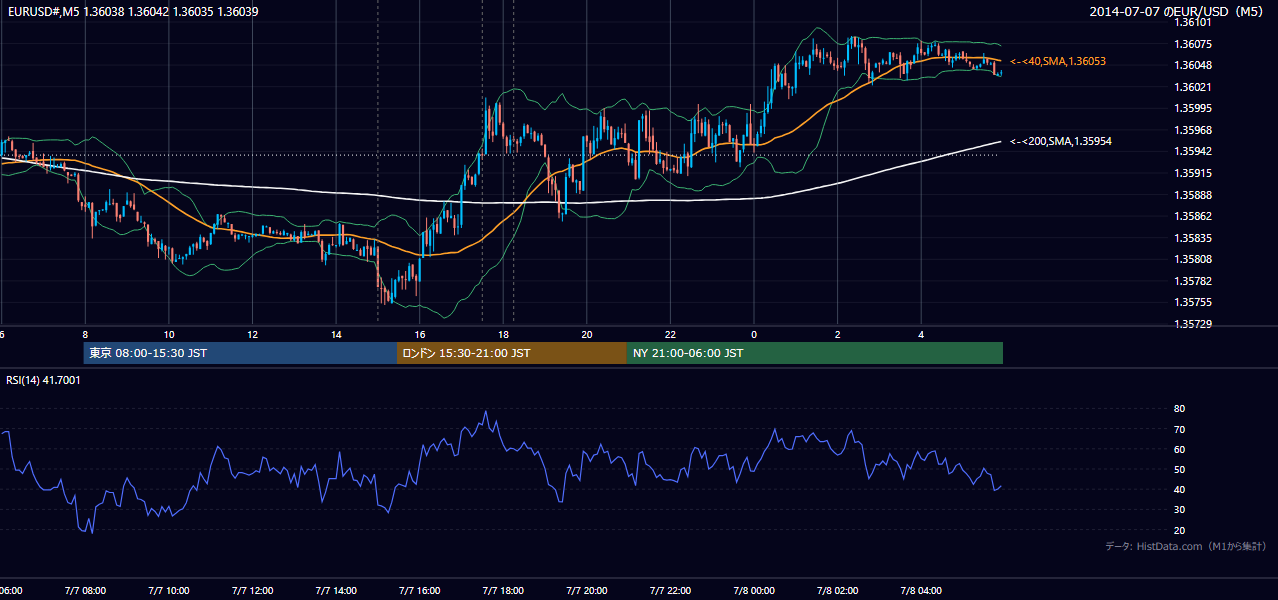Click price axis value 1.35808
The image size is (1278, 600).
[1193, 260]
